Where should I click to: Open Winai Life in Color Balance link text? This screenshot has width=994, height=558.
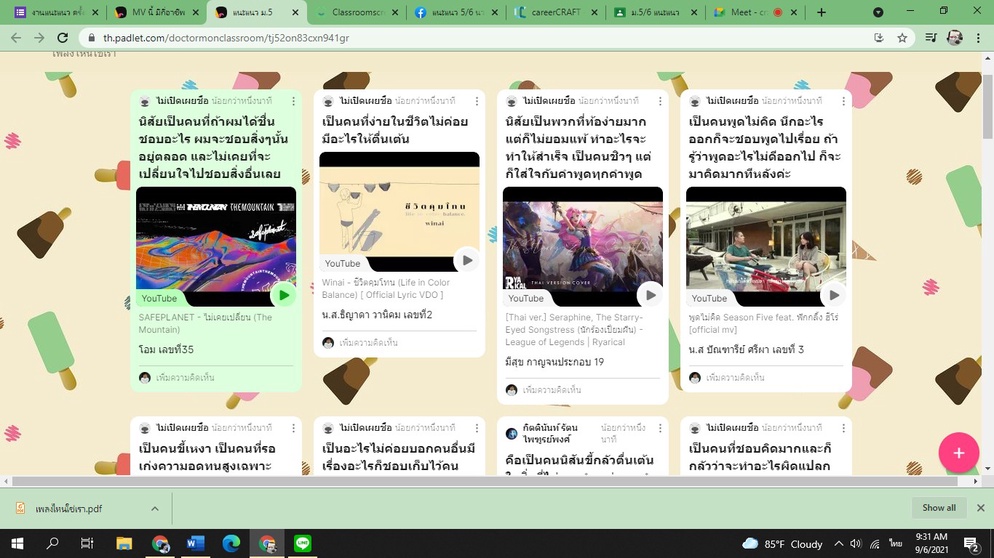385,289
